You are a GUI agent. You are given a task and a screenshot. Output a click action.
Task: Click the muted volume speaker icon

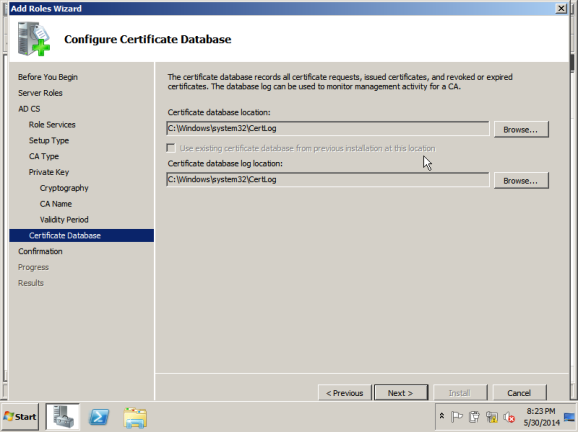pos(509,417)
